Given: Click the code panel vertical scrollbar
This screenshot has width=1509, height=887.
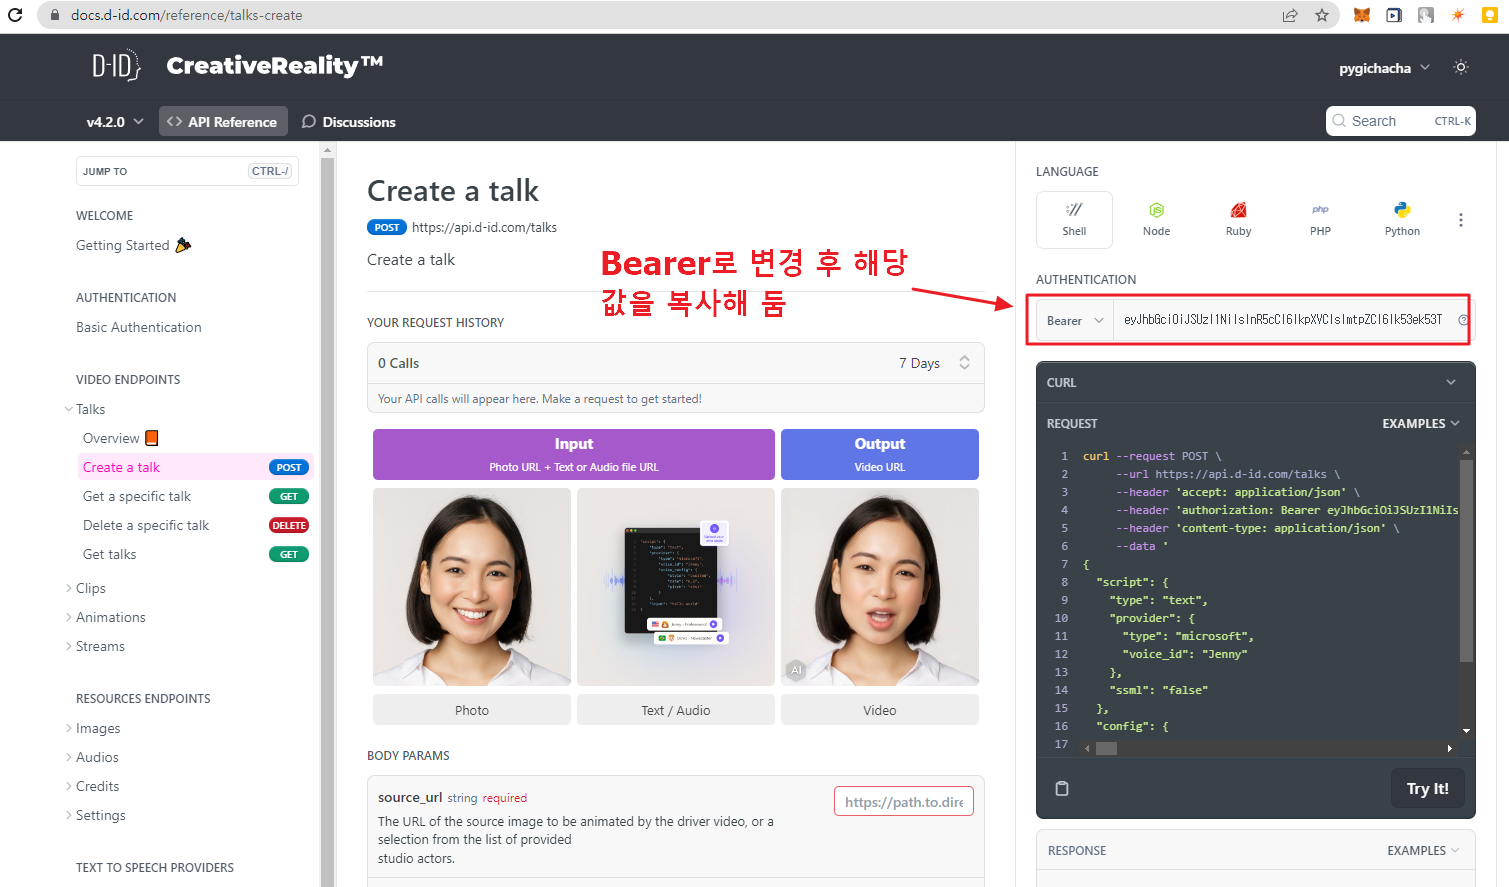Looking at the screenshot, I should [x=1466, y=560].
